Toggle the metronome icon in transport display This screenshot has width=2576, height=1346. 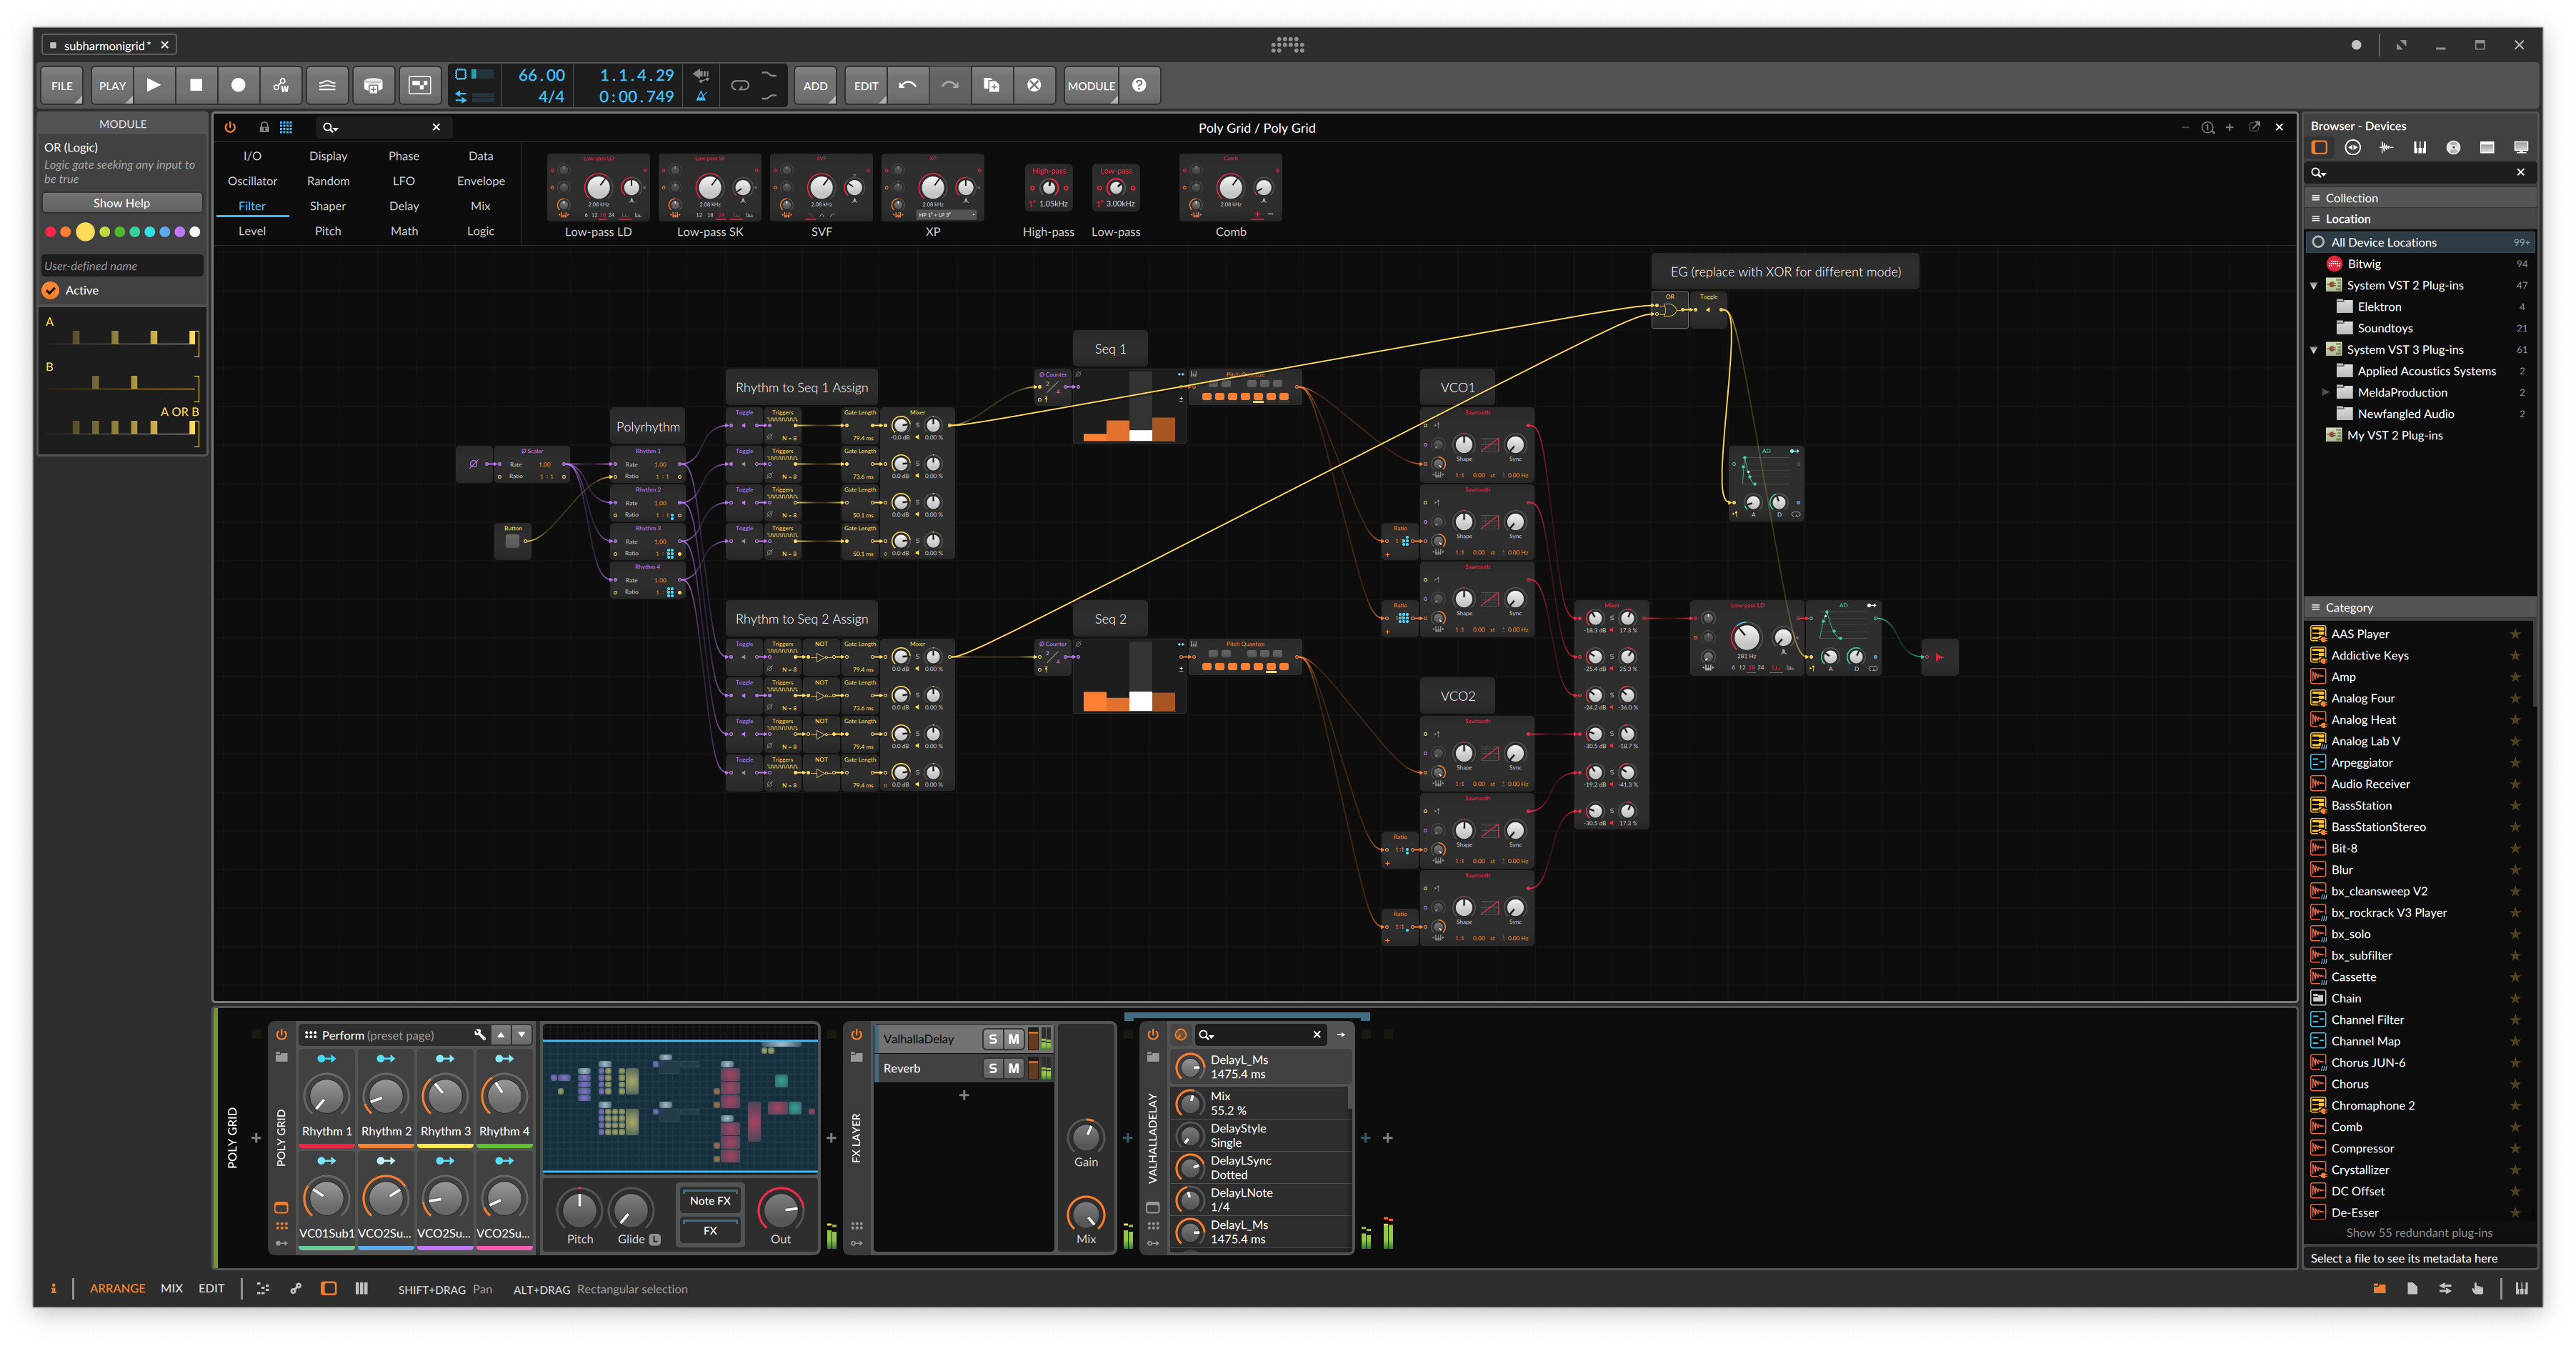coord(701,96)
